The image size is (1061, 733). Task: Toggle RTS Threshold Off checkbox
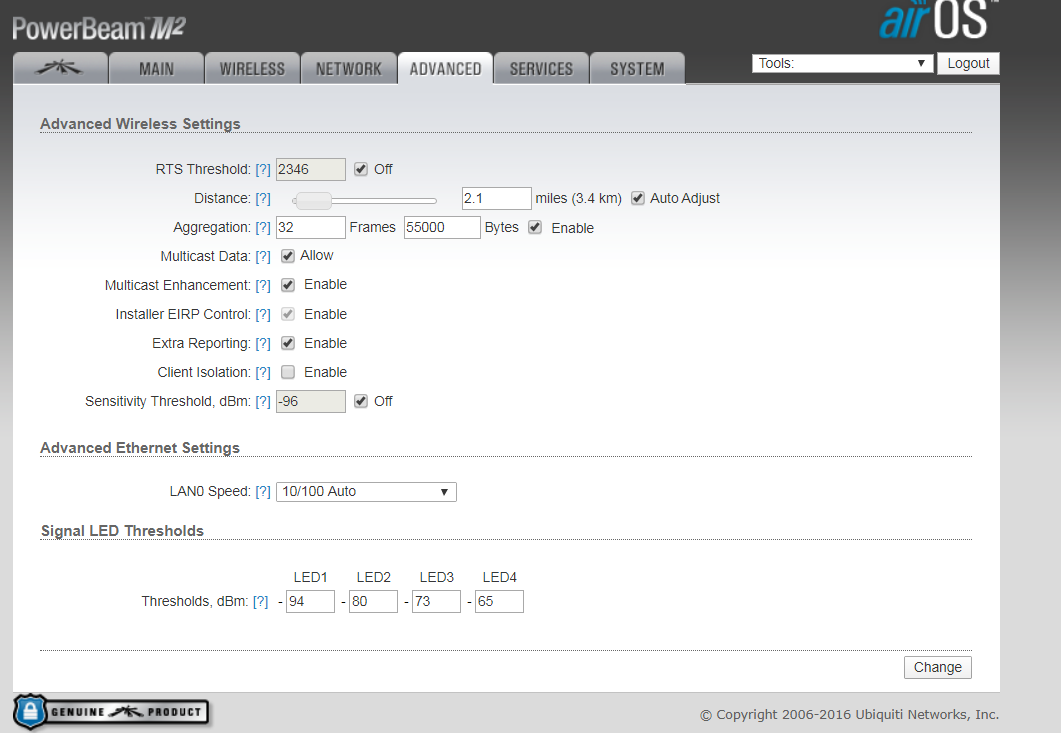(361, 169)
